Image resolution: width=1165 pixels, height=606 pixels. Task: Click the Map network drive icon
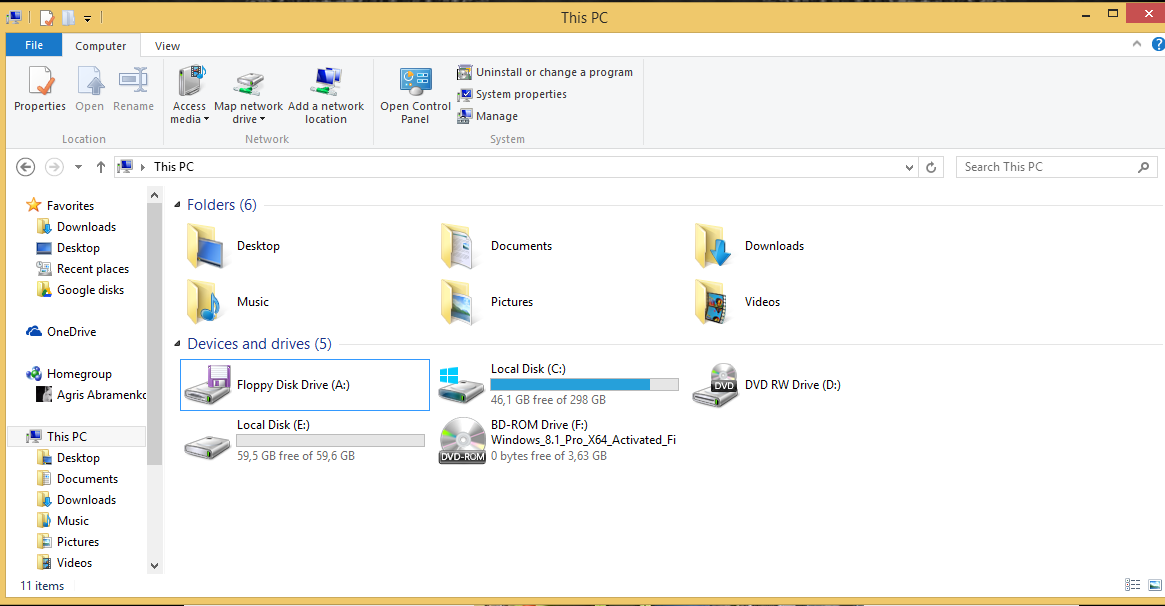[x=249, y=83]
